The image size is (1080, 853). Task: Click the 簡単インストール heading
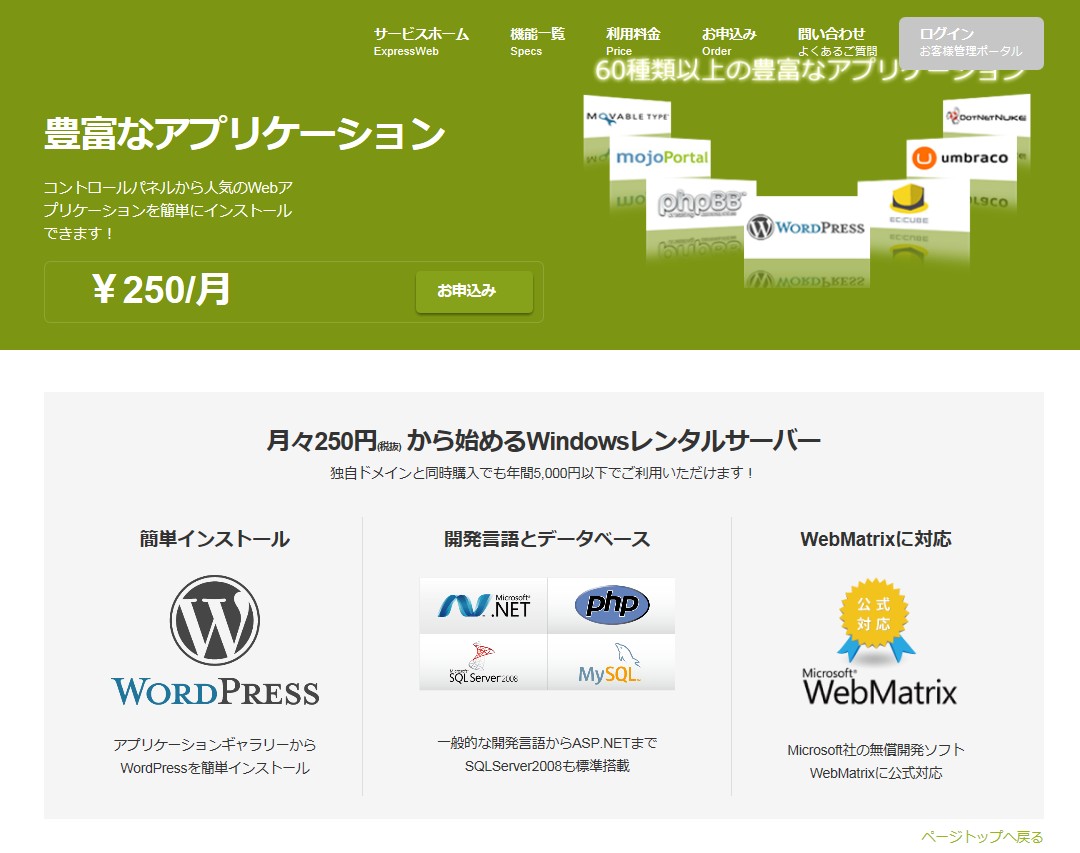pos(215,539)
